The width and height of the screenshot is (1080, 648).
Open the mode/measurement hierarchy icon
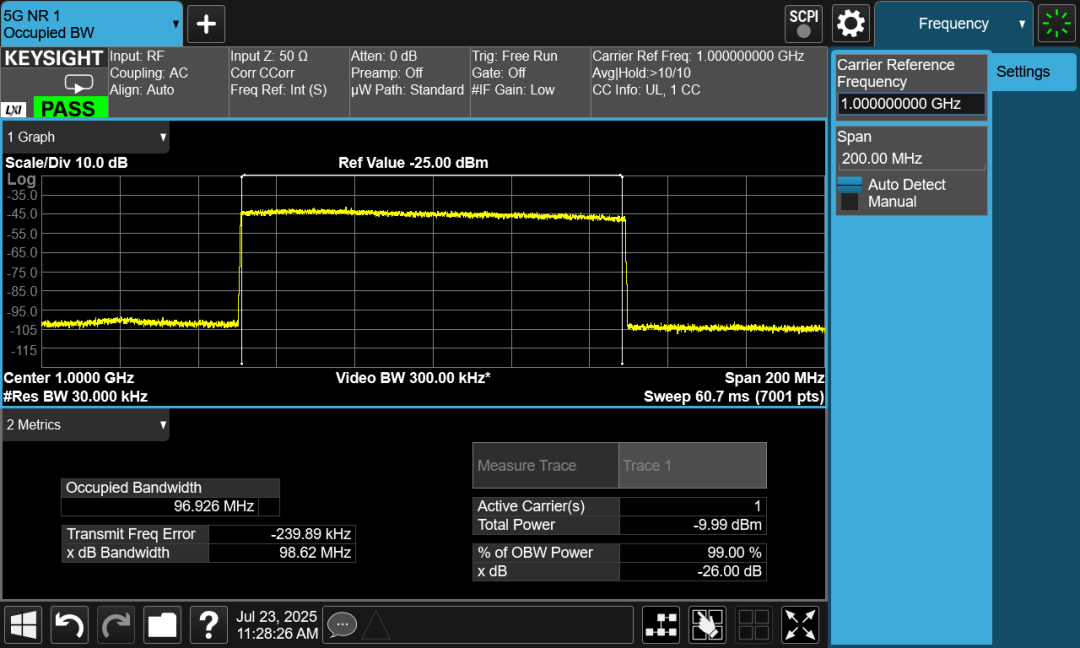pyautogui.click(x=661, y=625)
